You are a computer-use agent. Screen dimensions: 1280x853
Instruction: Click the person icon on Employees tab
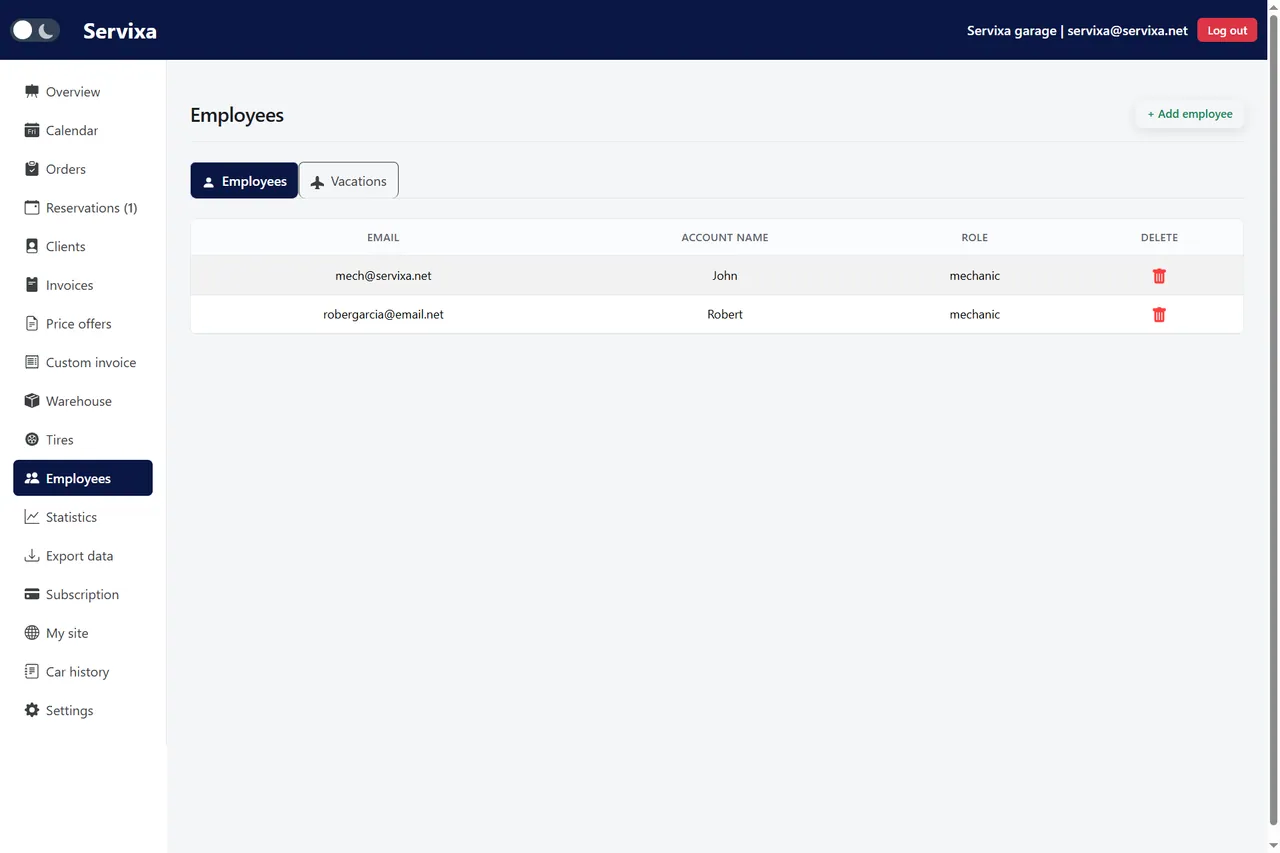point(209,182)
